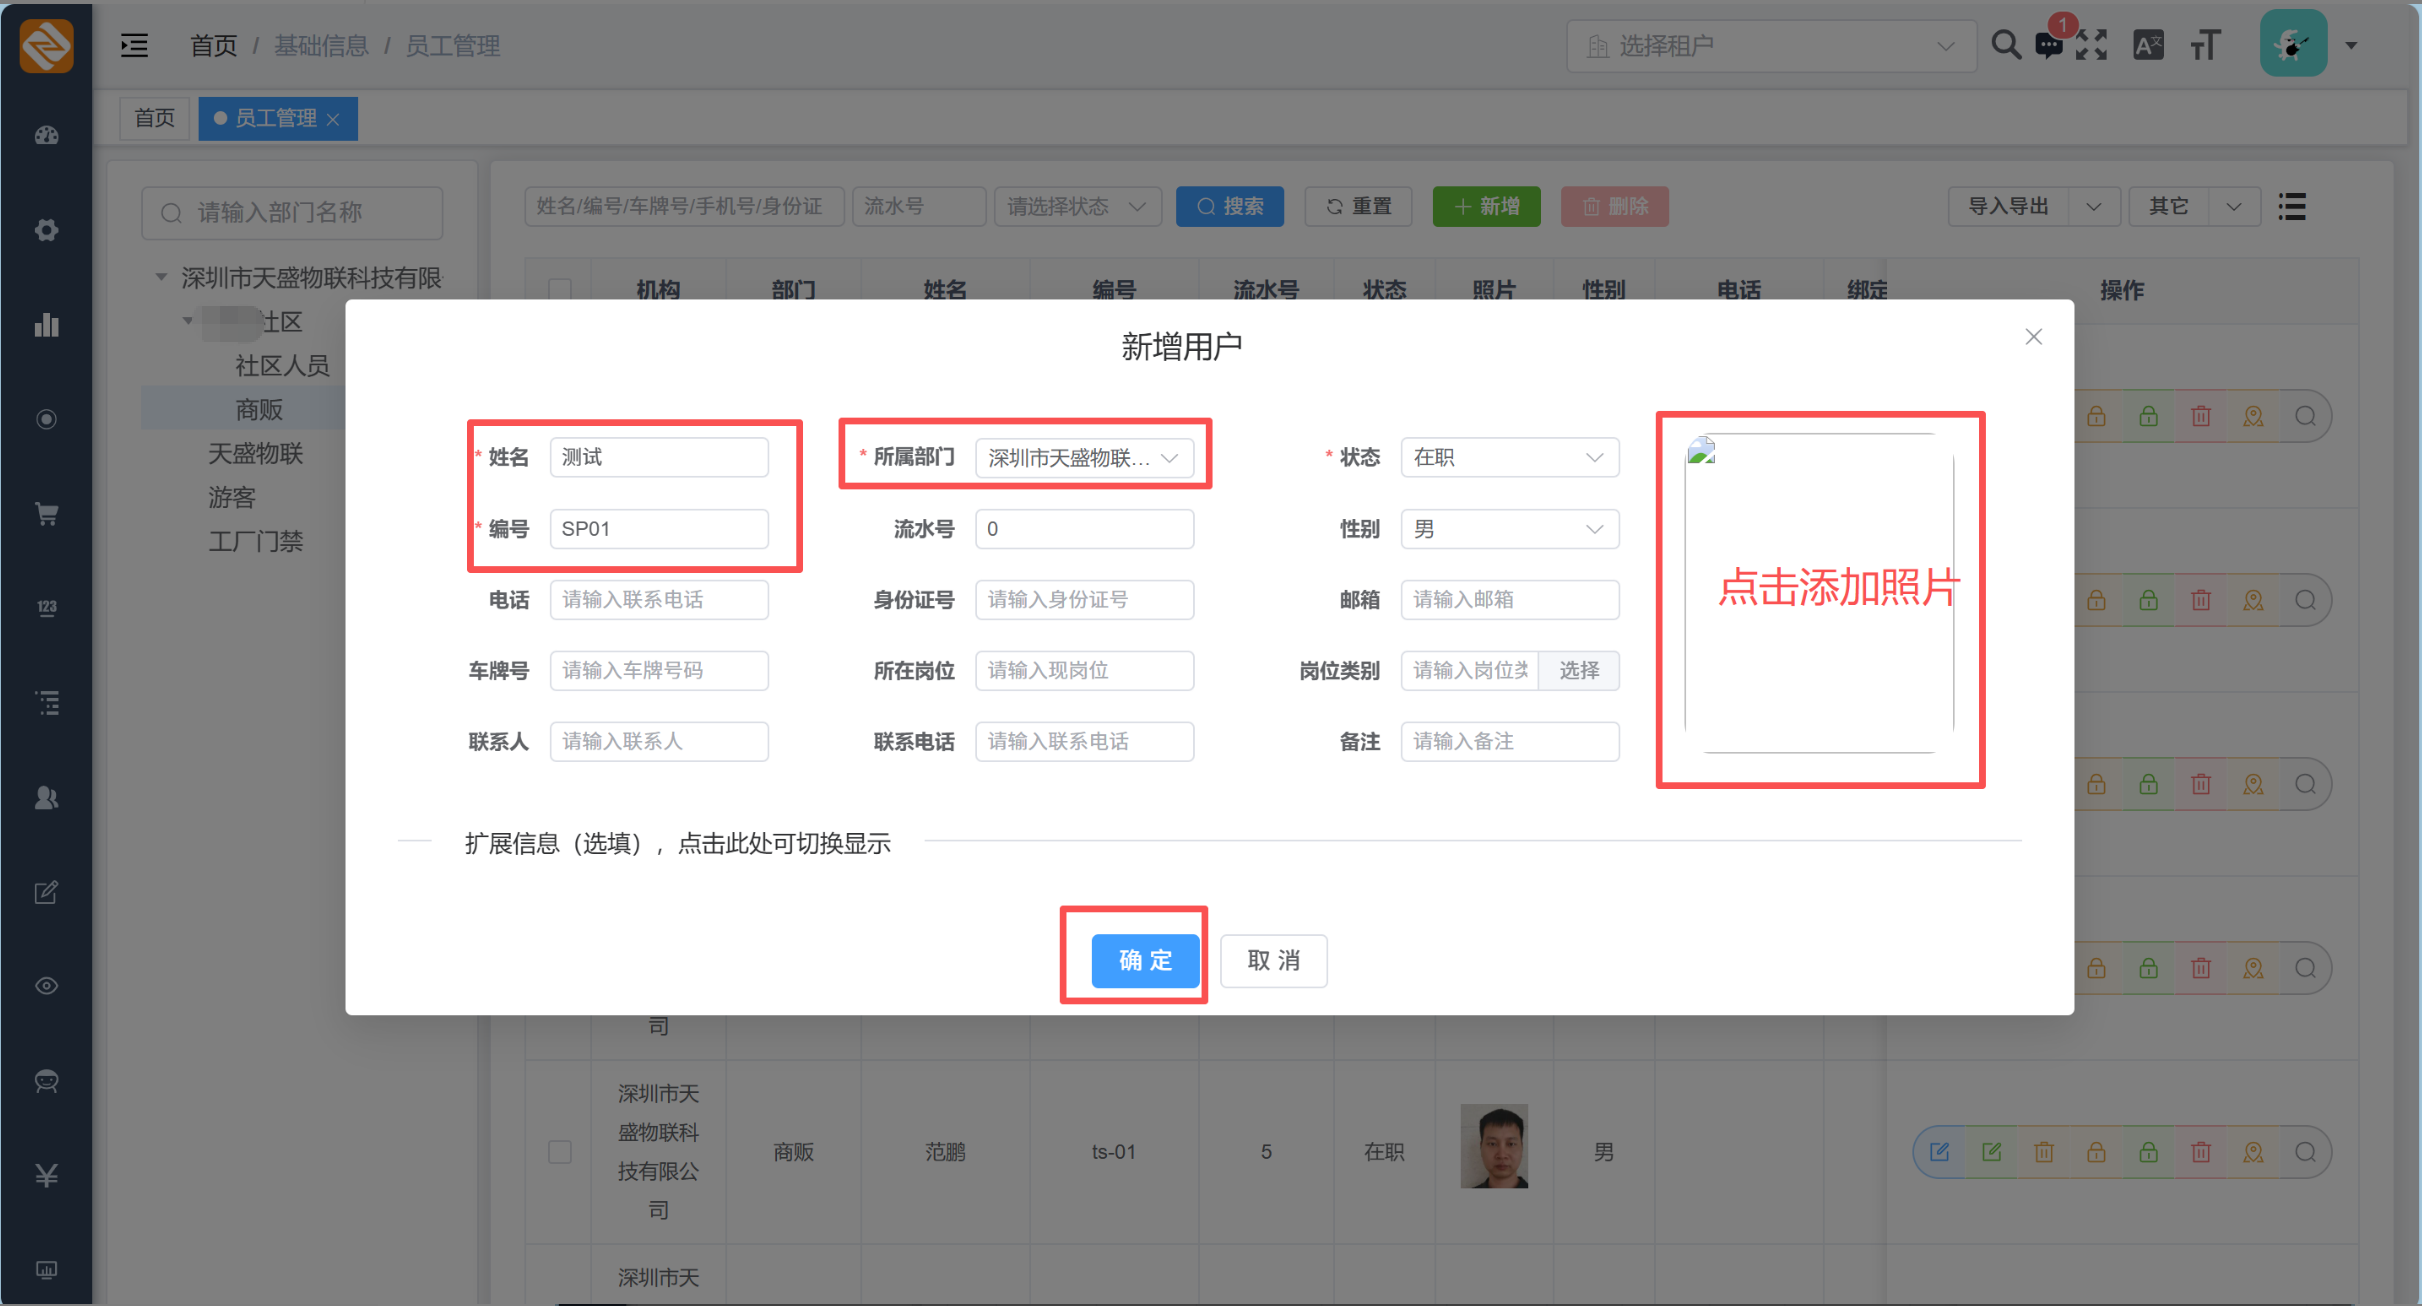Viewport: 2422px width, 1306px height.
Task: Click the photo upload placeholder area
Action: coord(1819,592)
